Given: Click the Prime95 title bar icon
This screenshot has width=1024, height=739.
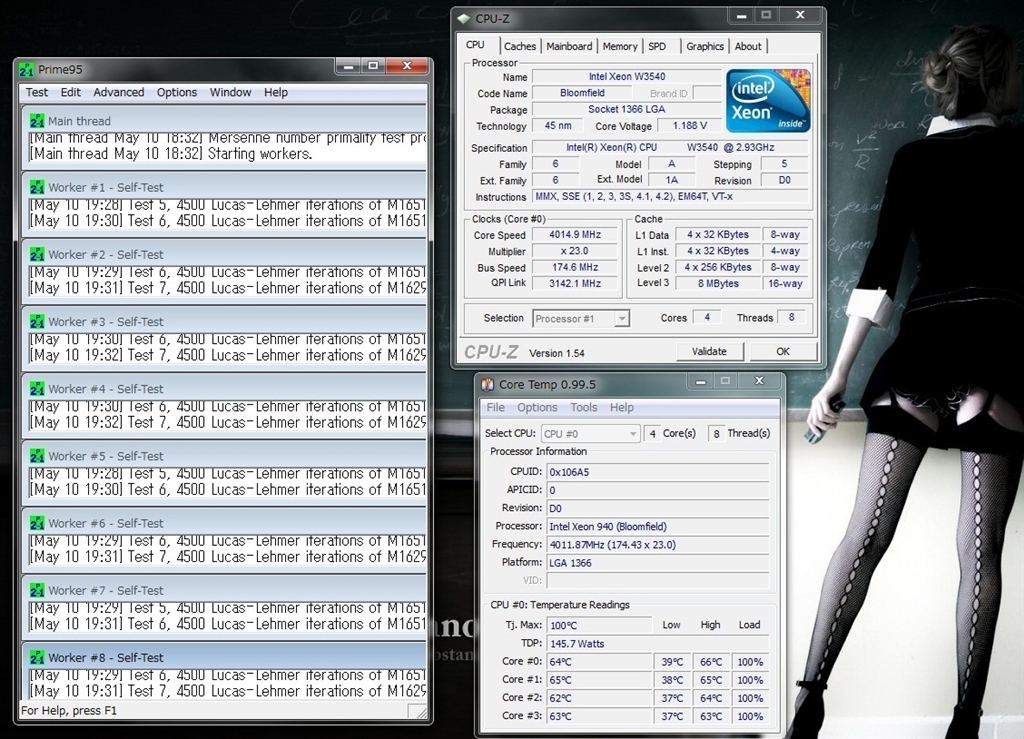Looking at the screenshot, I should [x=27, y=69].
